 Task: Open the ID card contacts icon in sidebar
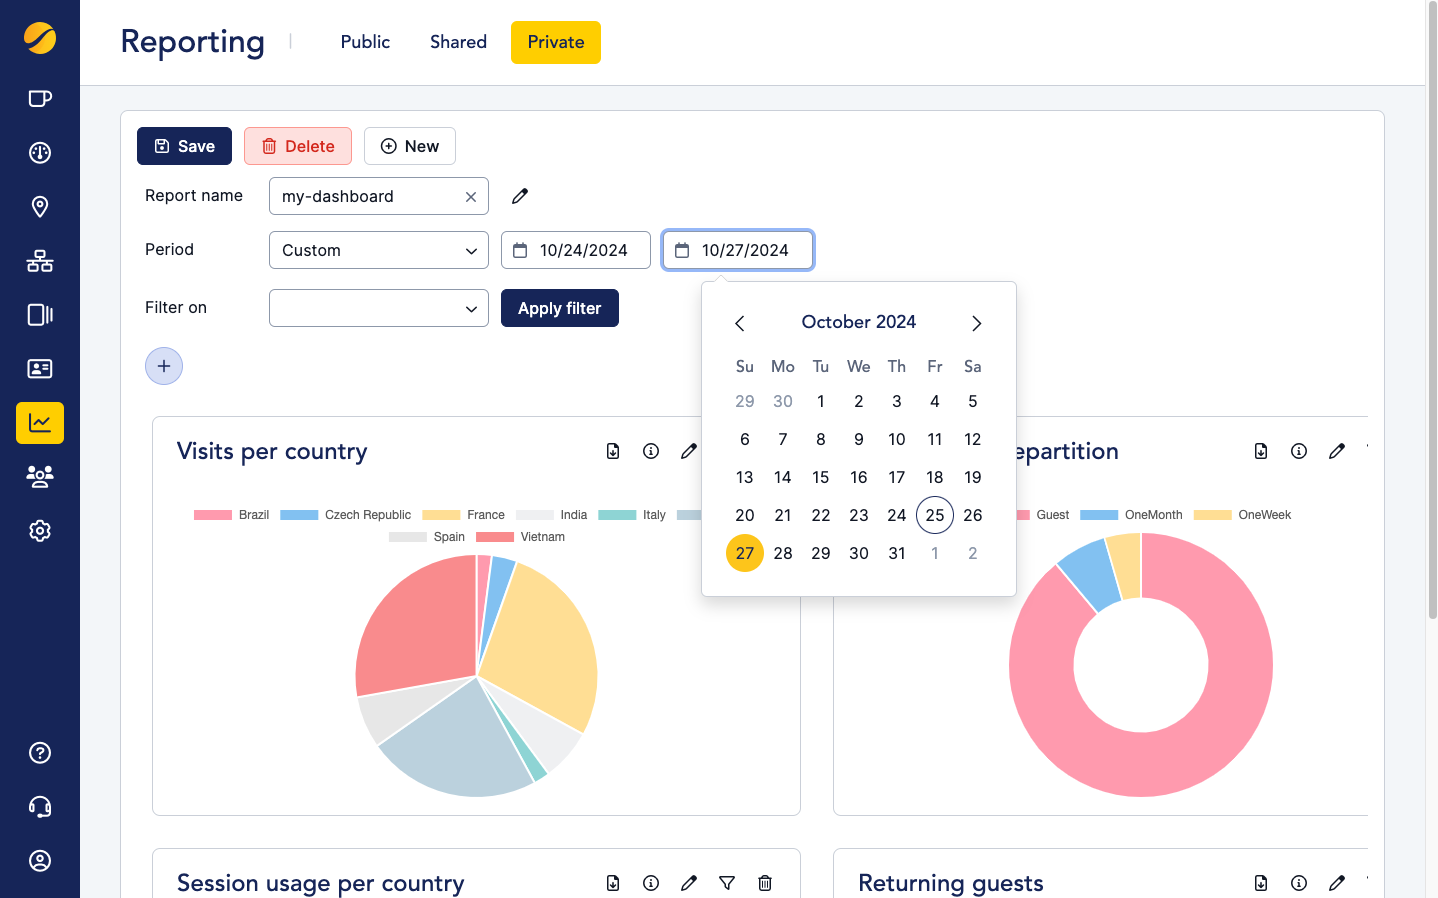coord(39,369)
